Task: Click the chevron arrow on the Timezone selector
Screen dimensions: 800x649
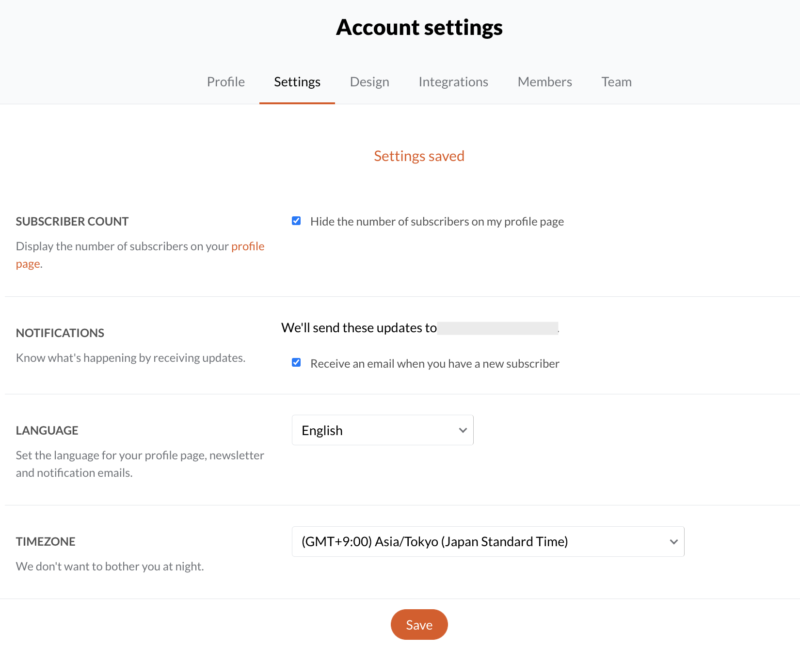Action: click(x=673, y=541)
